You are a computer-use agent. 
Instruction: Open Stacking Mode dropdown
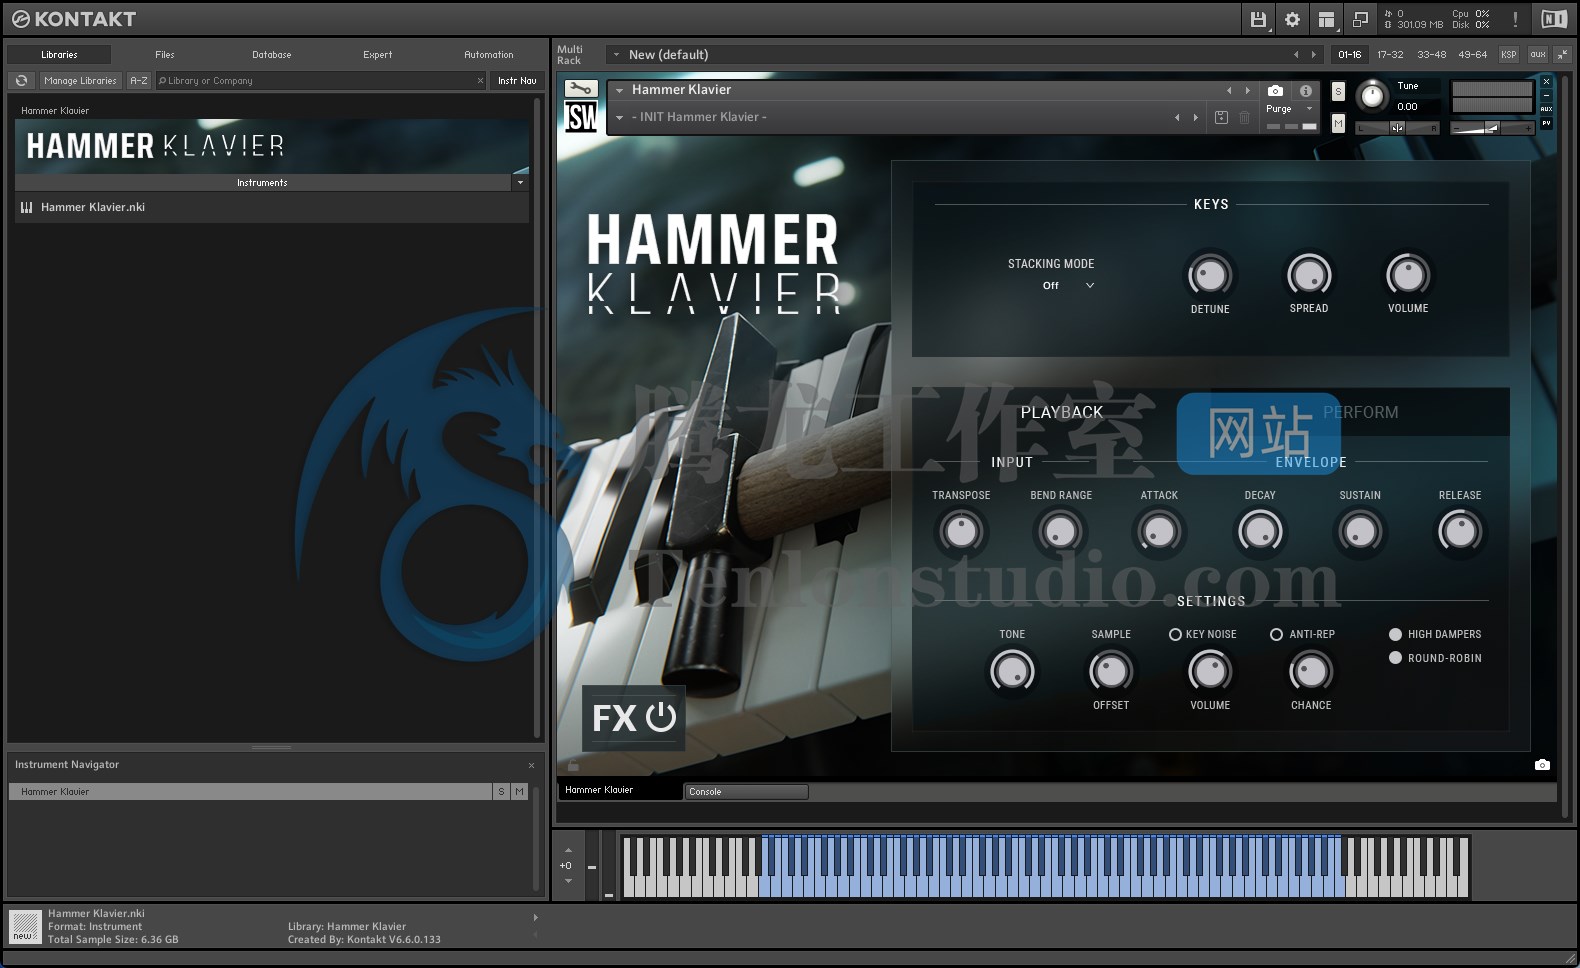pos(1068,285)
